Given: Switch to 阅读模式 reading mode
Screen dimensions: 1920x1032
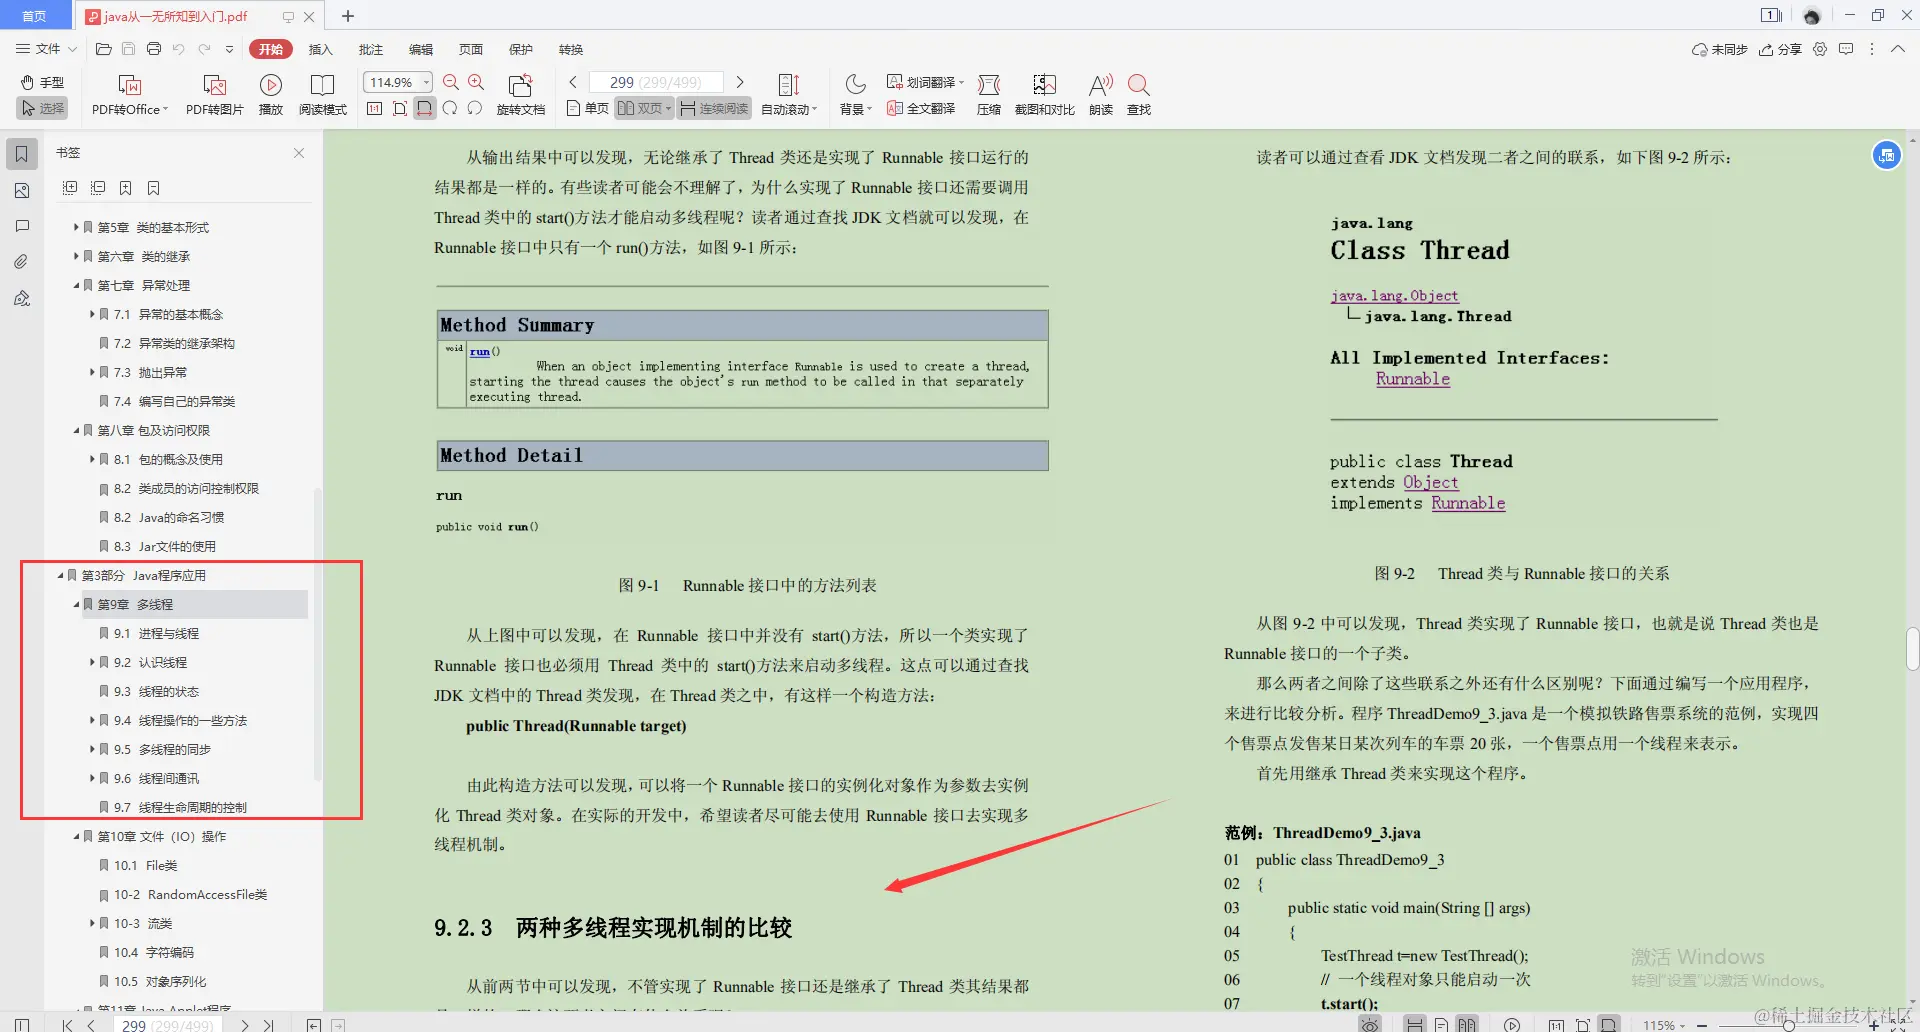Looking at the screenshot, I should [x=322, y=96].
